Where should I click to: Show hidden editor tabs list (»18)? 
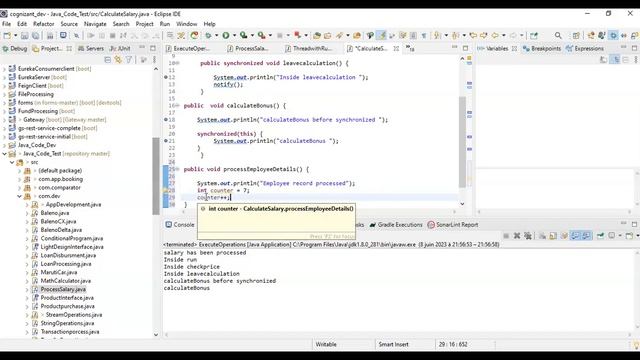pyautogui.click(x=410, y=48)
